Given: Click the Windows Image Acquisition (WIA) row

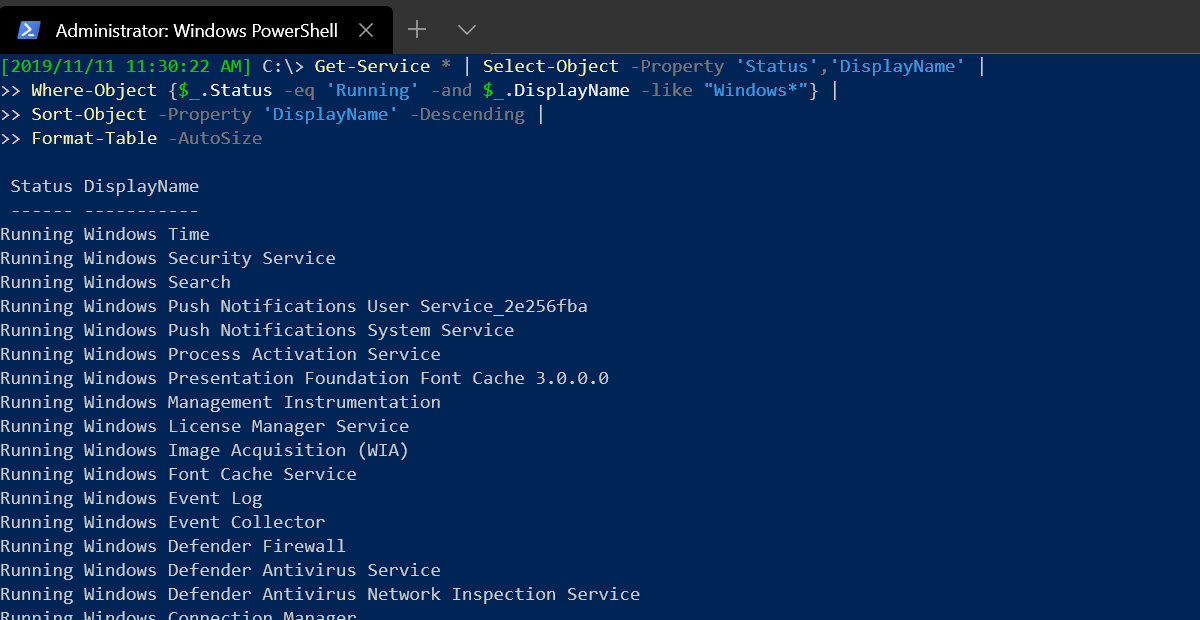Looking at the screenshot, I should coord(205,450).
